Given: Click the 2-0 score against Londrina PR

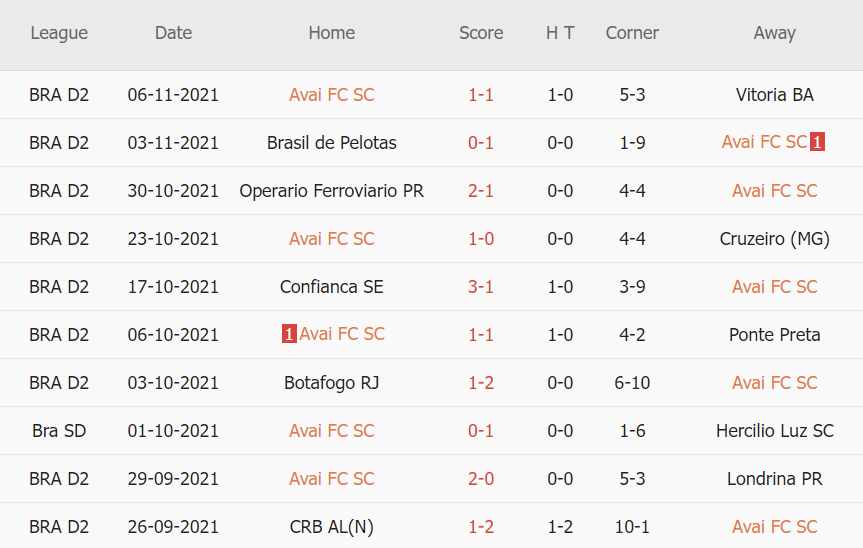Looking at the screenshot, I should click(x=481, y=479).
